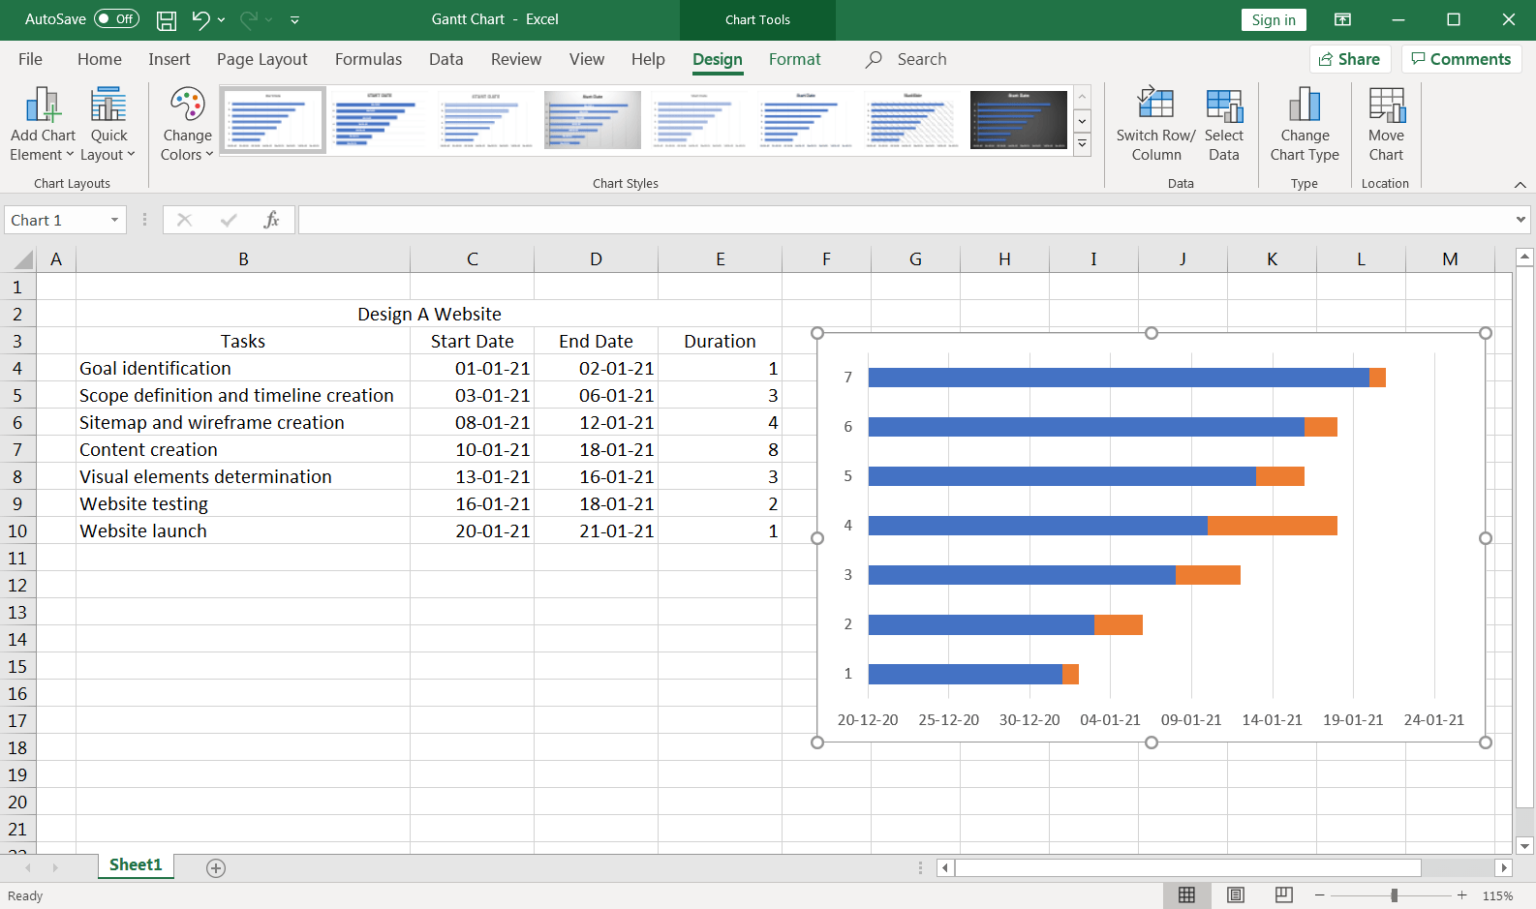This screenshot has width=1536, height=909.
Task: Switch to Page Layout view
Action: point(1235,895)
